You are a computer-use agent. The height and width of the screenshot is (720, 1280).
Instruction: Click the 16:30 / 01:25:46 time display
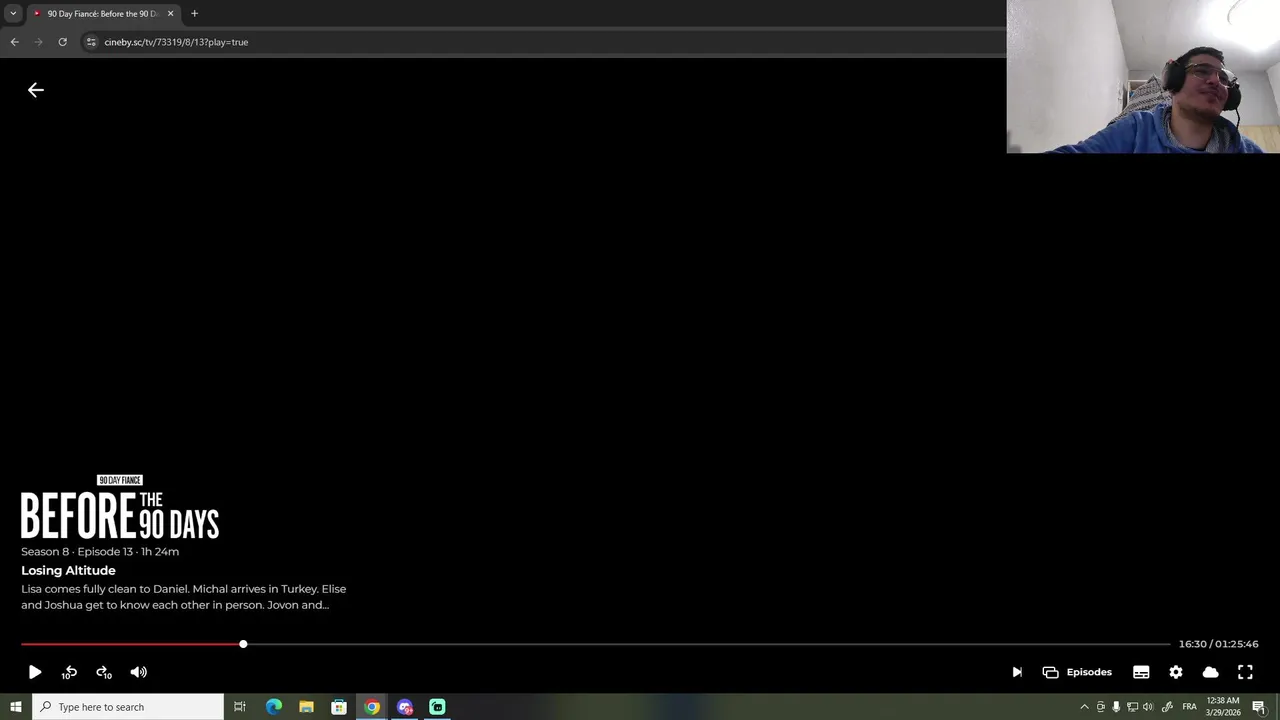coord(1218,644)
